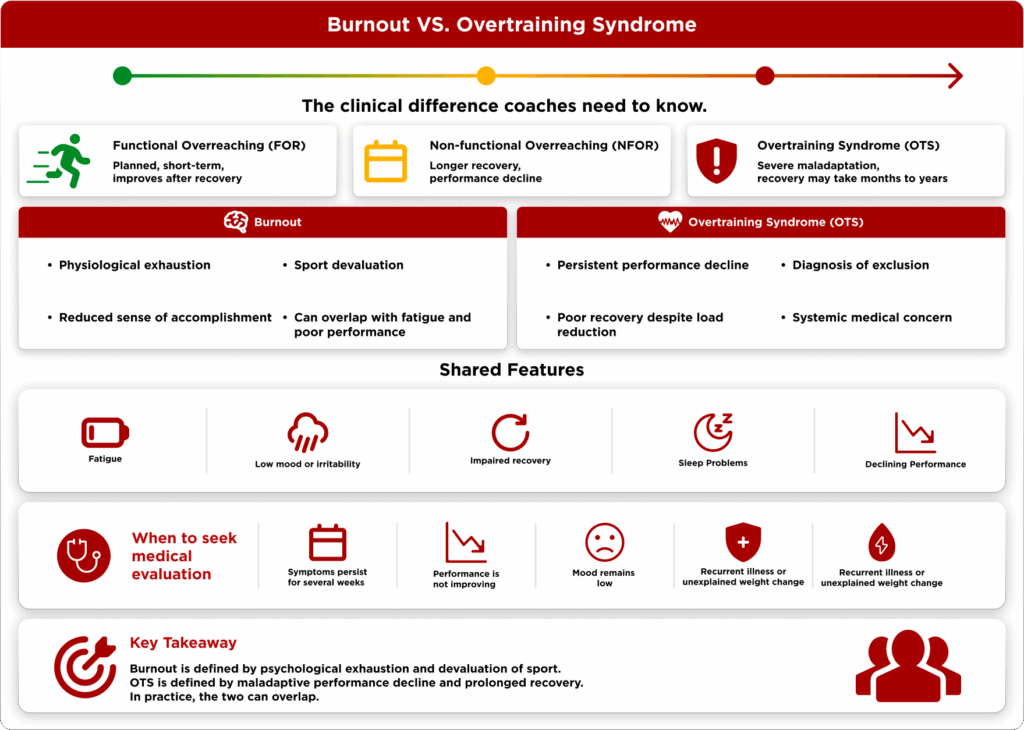Click the Sport devaluation bullet
The image size is (1024, 730).
tap(349, 265)
